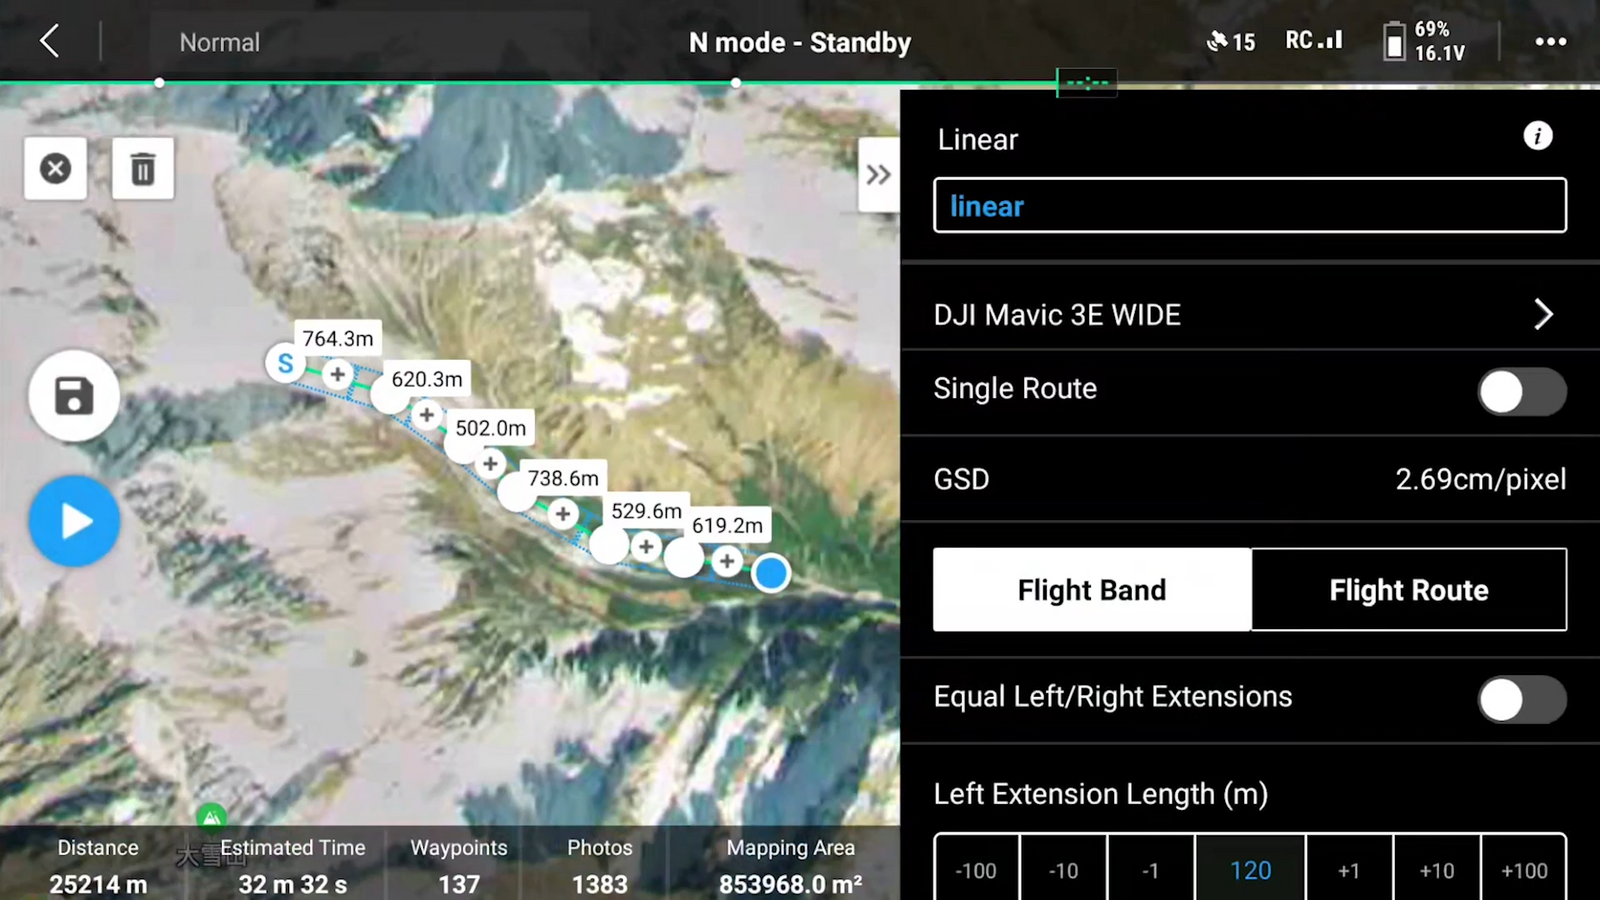Open the three-dot more menu
Screen dimensions: 1600x900
point(1550,42)
